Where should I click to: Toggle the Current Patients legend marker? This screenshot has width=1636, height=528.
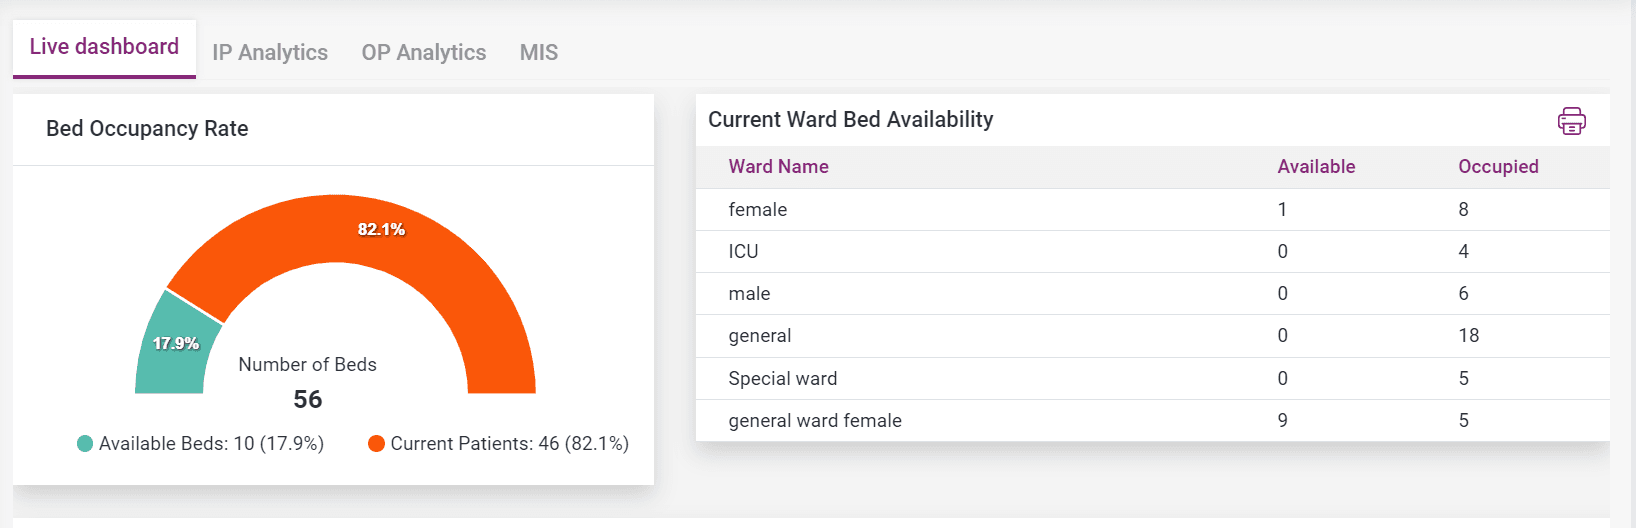pyautogui.click(x=376, y=443)
